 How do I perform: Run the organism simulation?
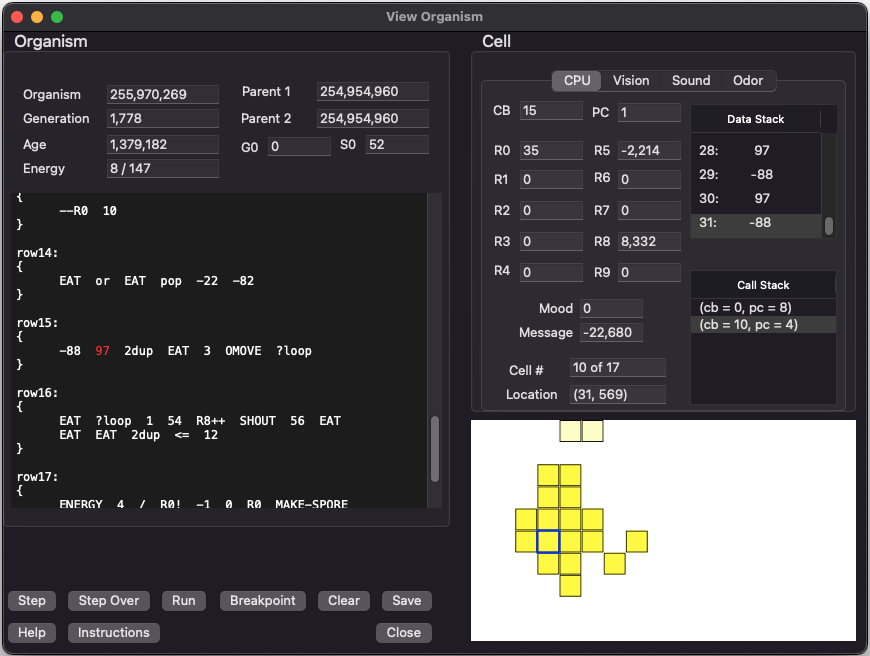click(x=184, y=601)
